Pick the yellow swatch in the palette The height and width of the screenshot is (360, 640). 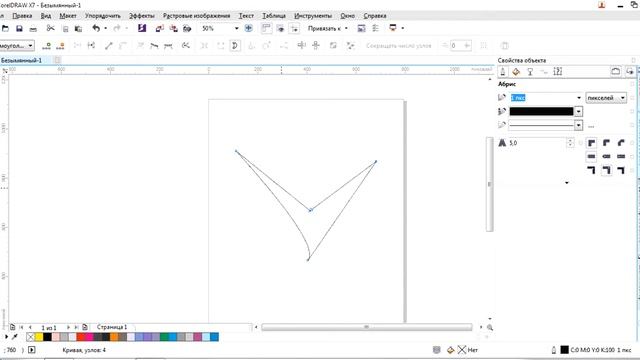click(x=39, y=337)
